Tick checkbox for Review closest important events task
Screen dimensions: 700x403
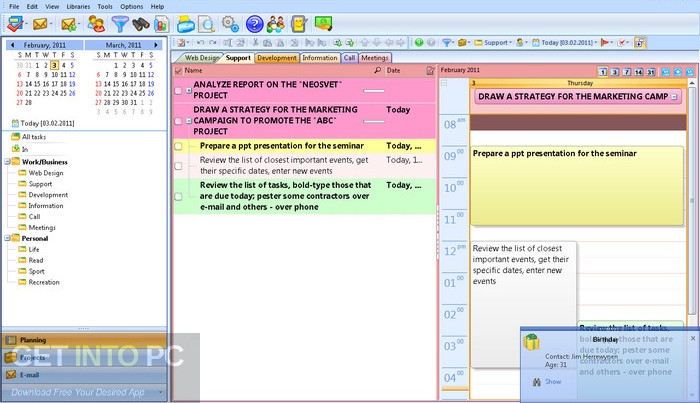tap(178, 166)
